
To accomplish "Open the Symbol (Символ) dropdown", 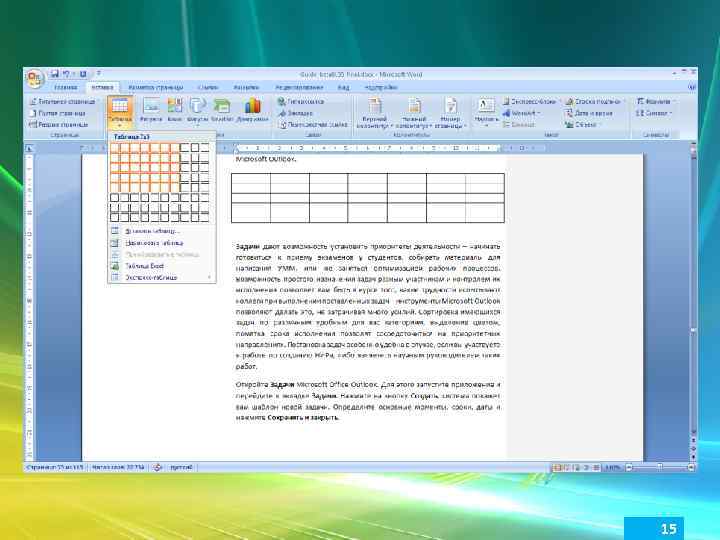I will pyautogui.click(x=653, y=113).
